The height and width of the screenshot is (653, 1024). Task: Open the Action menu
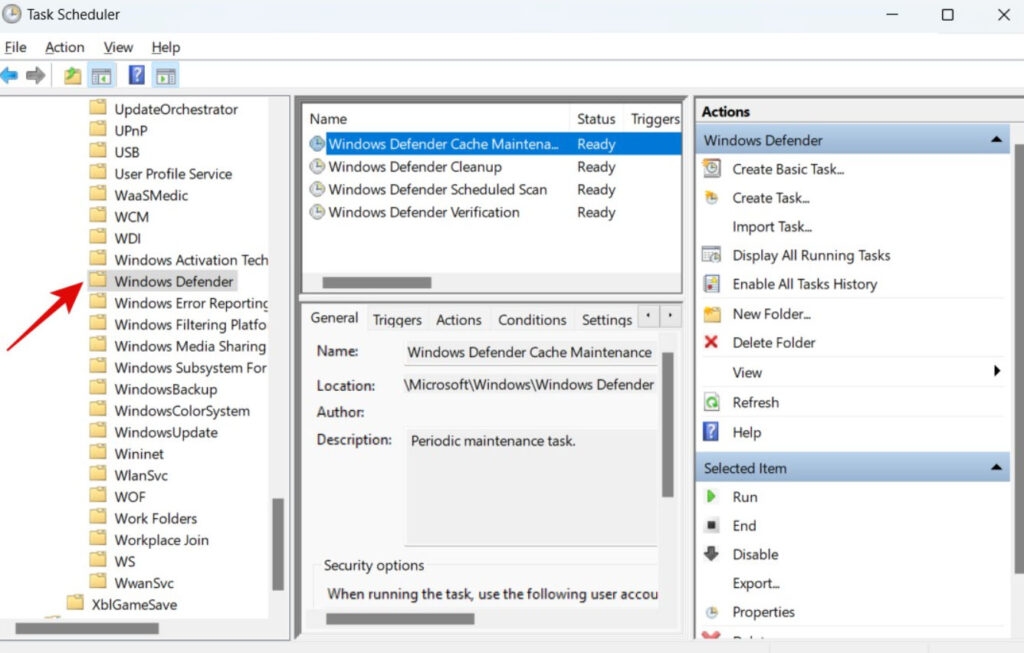(65, 47)
